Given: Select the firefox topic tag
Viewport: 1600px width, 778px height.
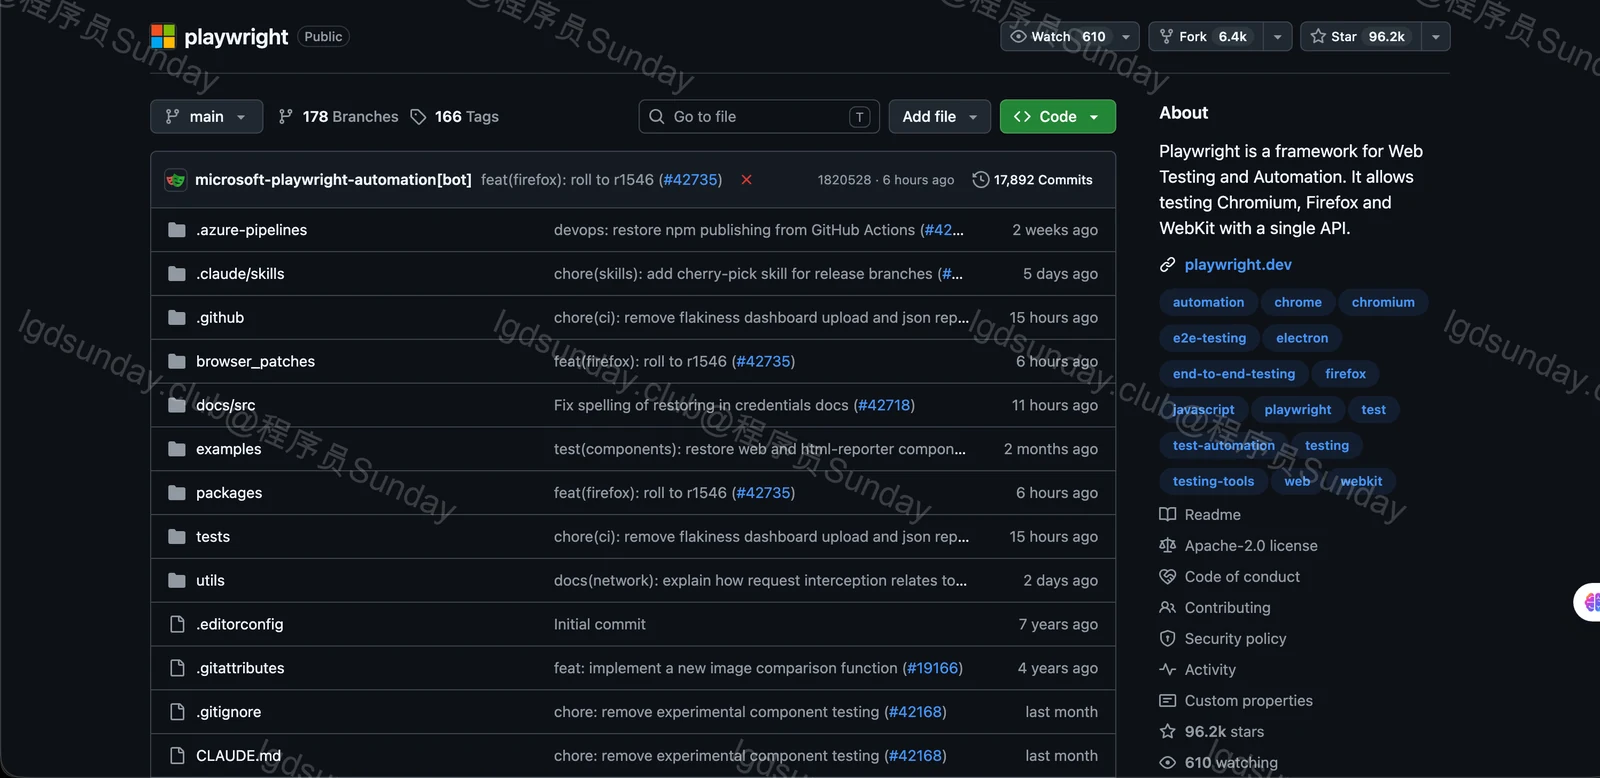Looking at the screenshot, I should click(1345, 374).
